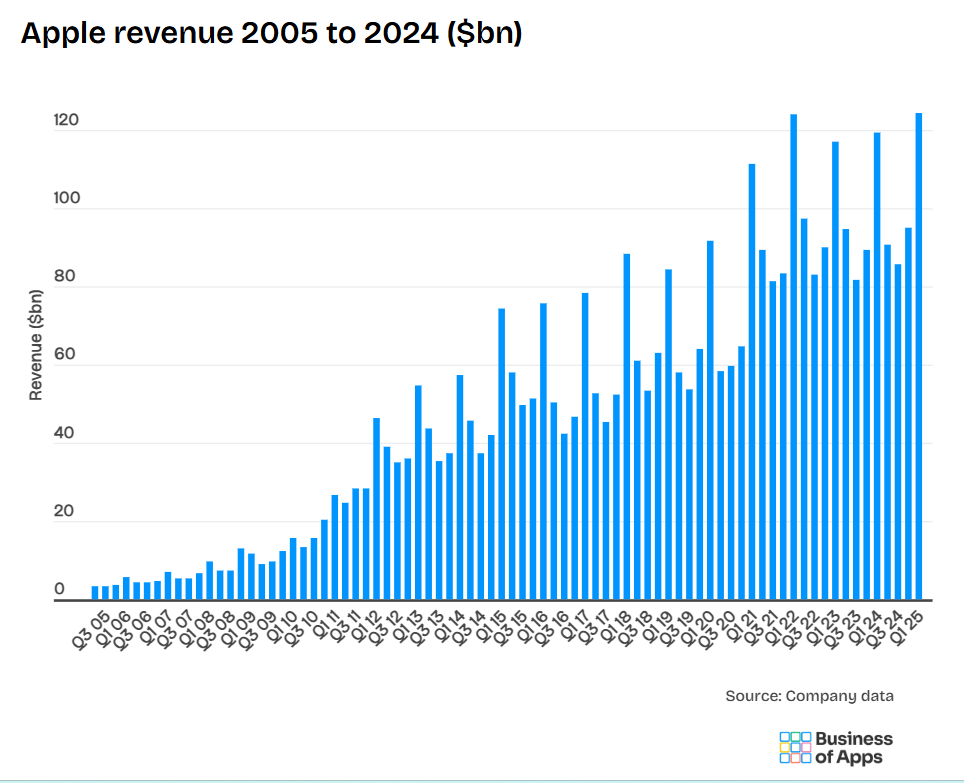Click the "Source: Company data" caption
This screenshot has width=964, height=783.
pos(809,696)
